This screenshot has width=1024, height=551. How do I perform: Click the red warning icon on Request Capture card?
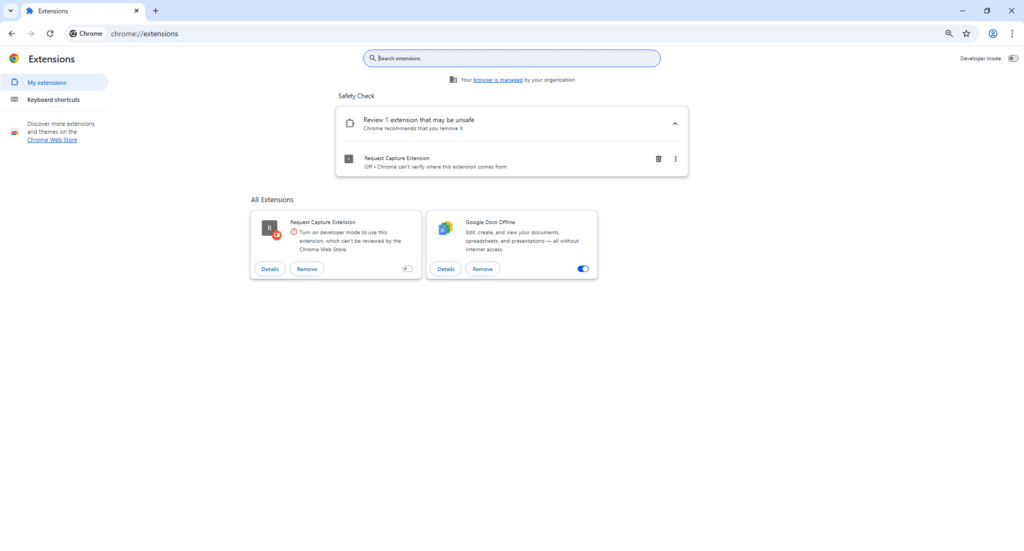tap(294, 232)
